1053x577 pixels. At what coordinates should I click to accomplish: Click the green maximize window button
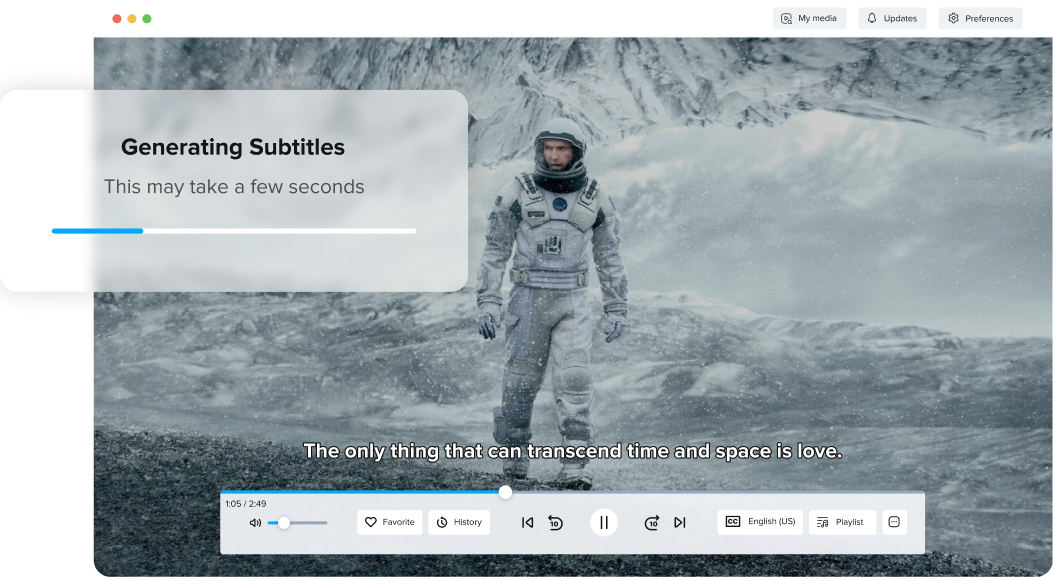[147, 19]
